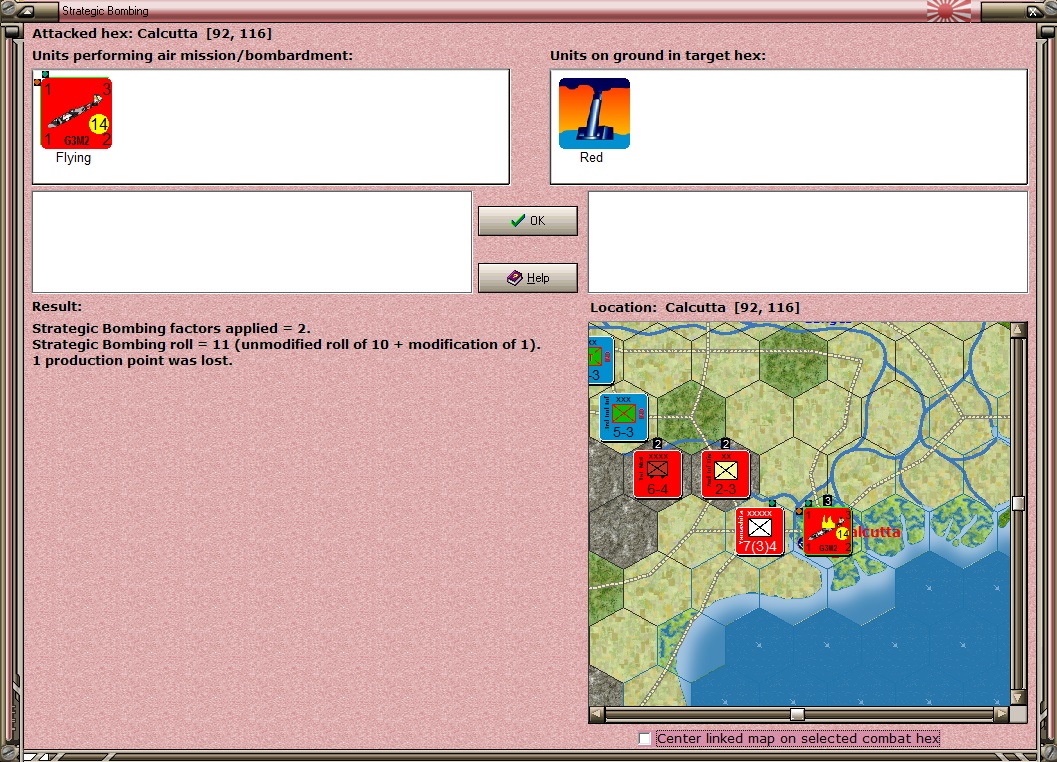Click the Japanese rising sun flag icon
The width and height of the screenshot is (1057, 762).
click(x=949, y=11)
